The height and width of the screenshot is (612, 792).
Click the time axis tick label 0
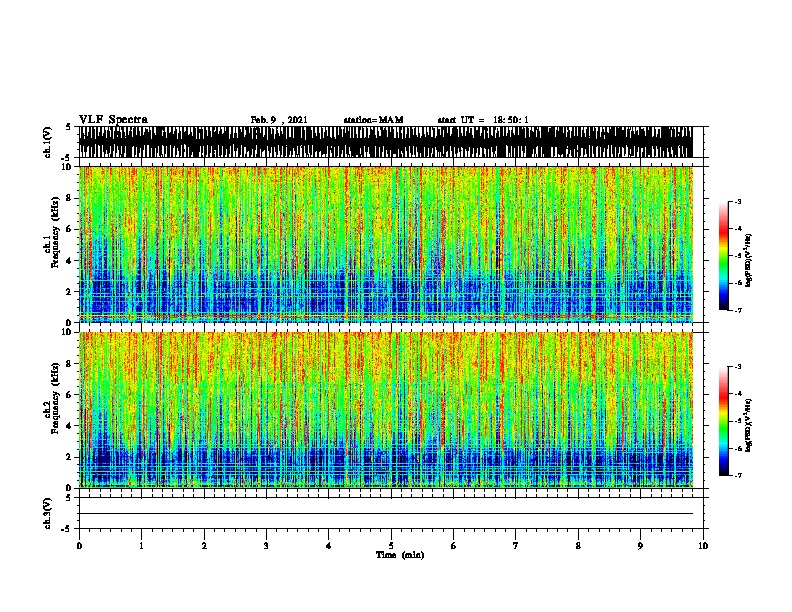point(79,546)
